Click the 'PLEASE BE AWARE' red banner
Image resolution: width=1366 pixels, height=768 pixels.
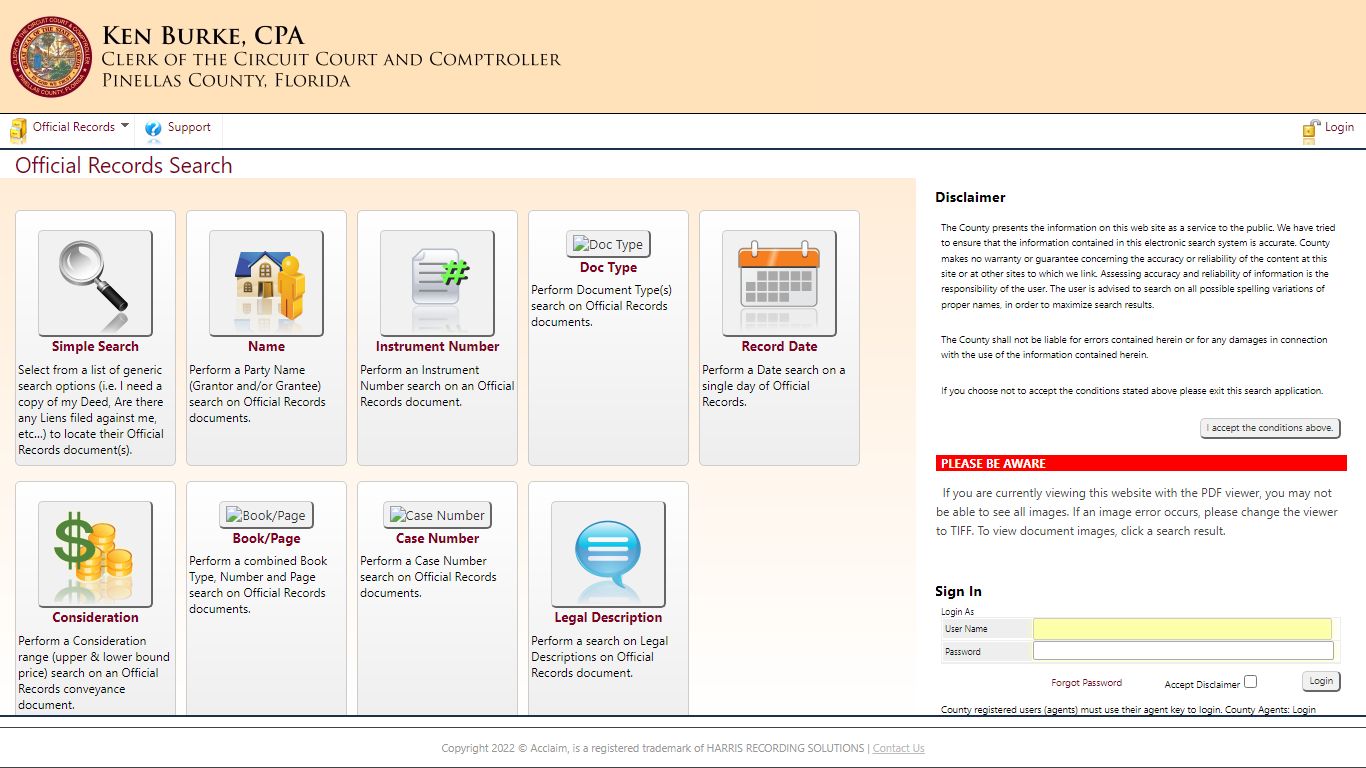click(1140, 464)
